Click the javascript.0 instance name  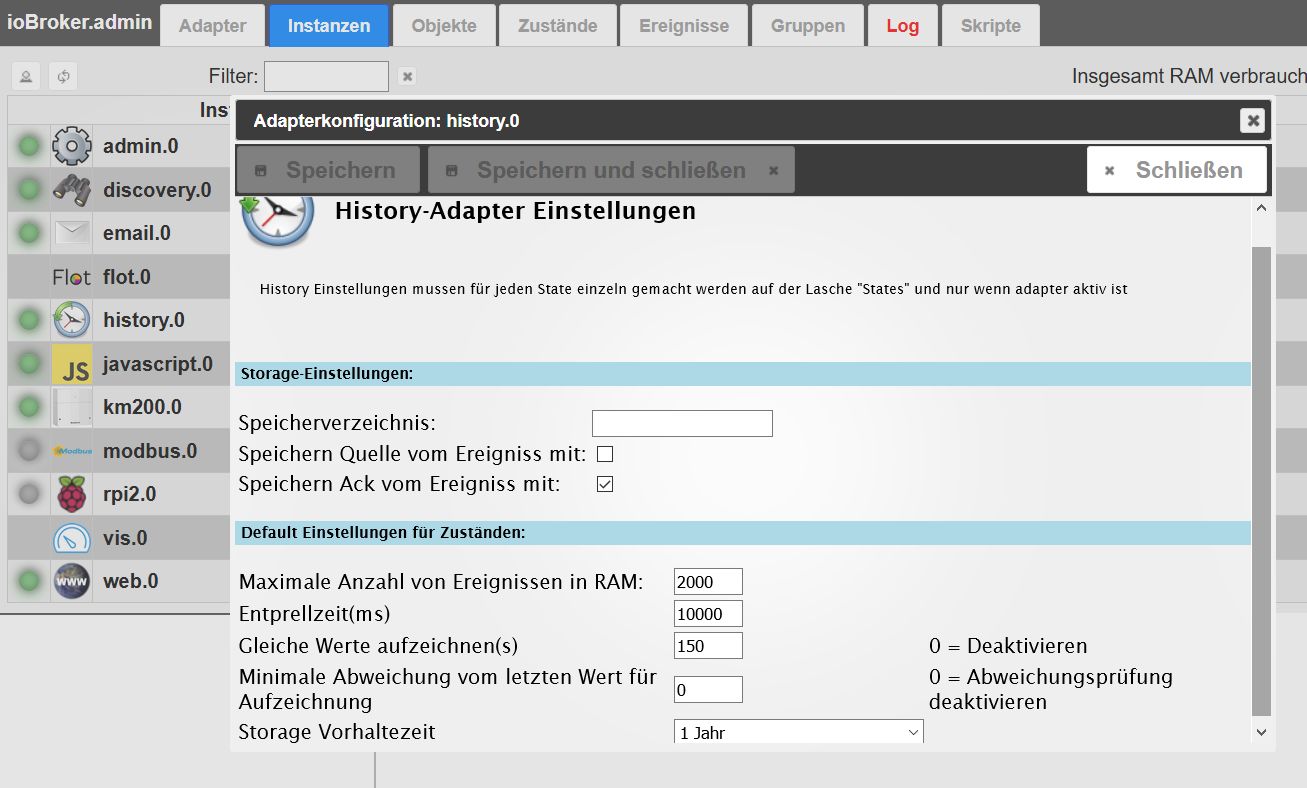(158, 364)
